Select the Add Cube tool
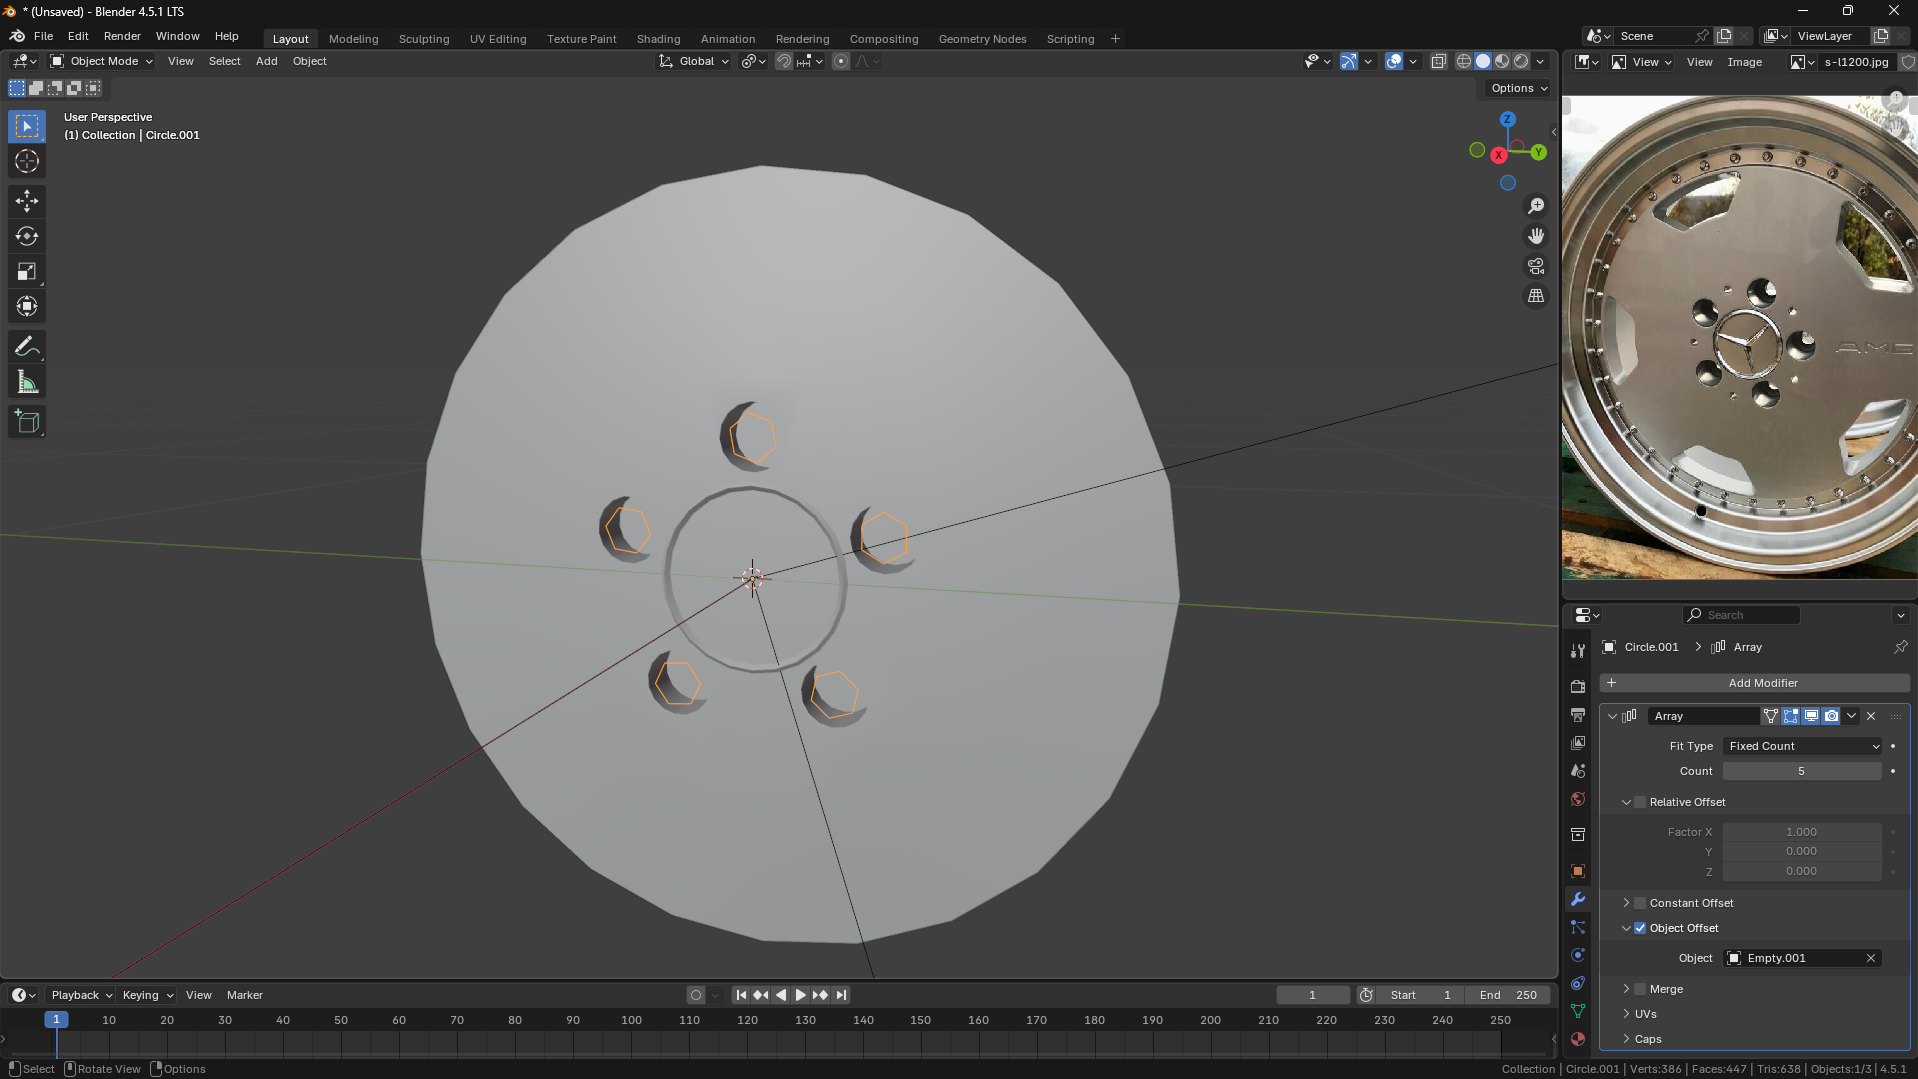 tap(27, 422)
